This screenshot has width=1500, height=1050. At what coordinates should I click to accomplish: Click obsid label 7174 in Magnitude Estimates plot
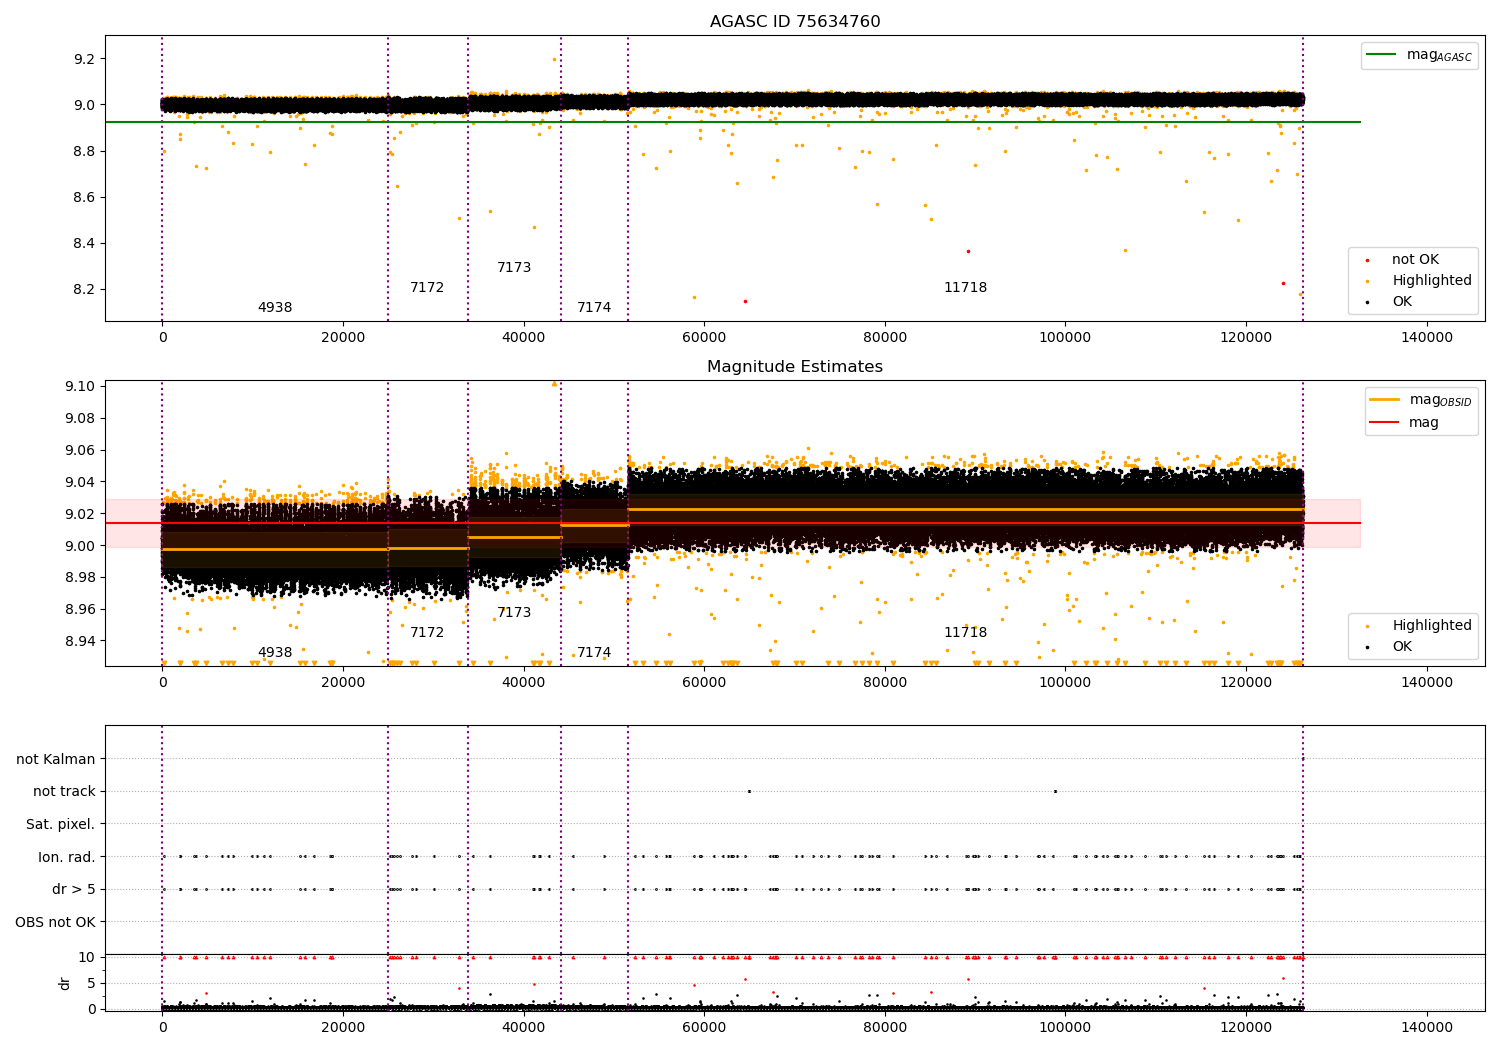(x=594, y=653)
